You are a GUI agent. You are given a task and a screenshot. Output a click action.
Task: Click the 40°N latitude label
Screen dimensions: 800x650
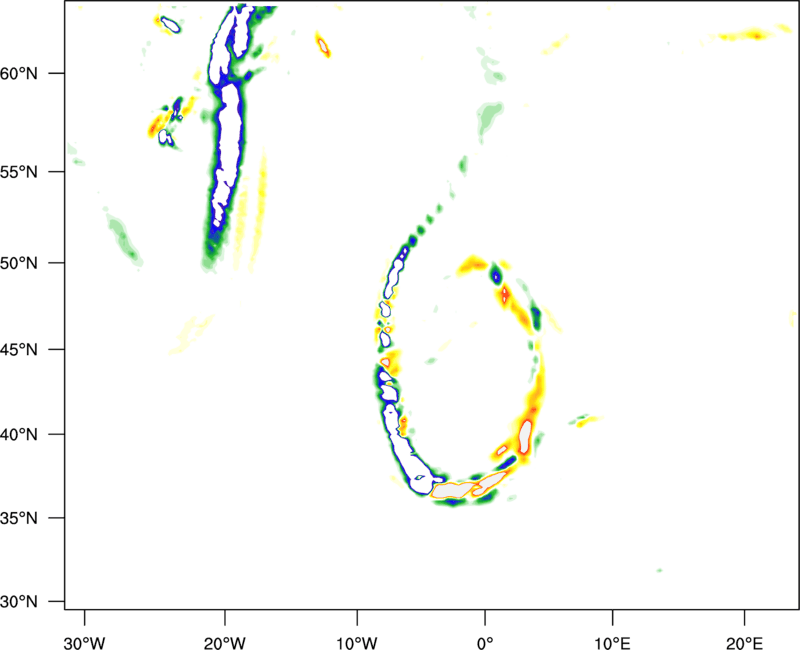[19, 435]
